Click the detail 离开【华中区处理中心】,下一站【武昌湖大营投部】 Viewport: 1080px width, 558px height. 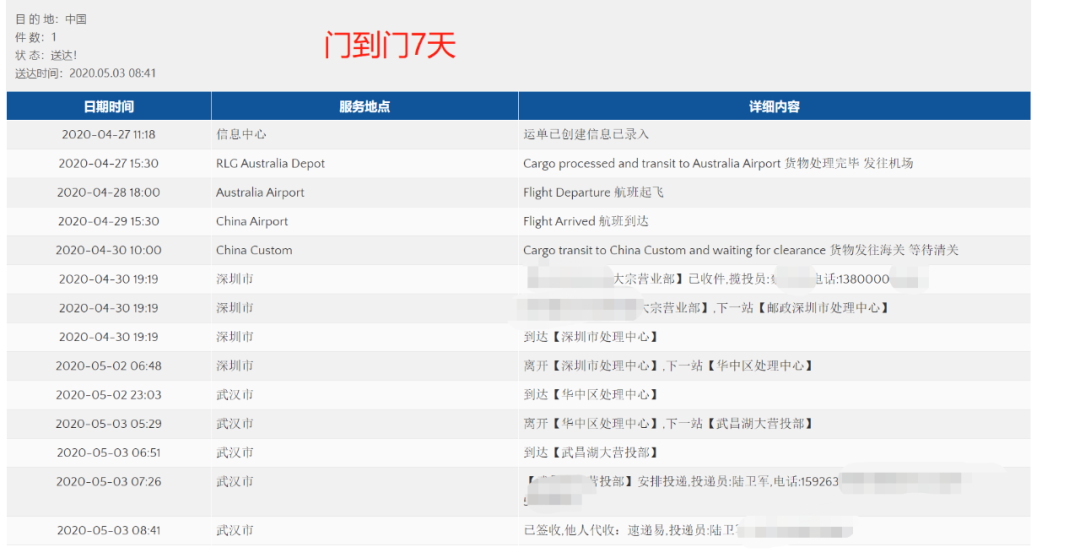pos(668,424)
